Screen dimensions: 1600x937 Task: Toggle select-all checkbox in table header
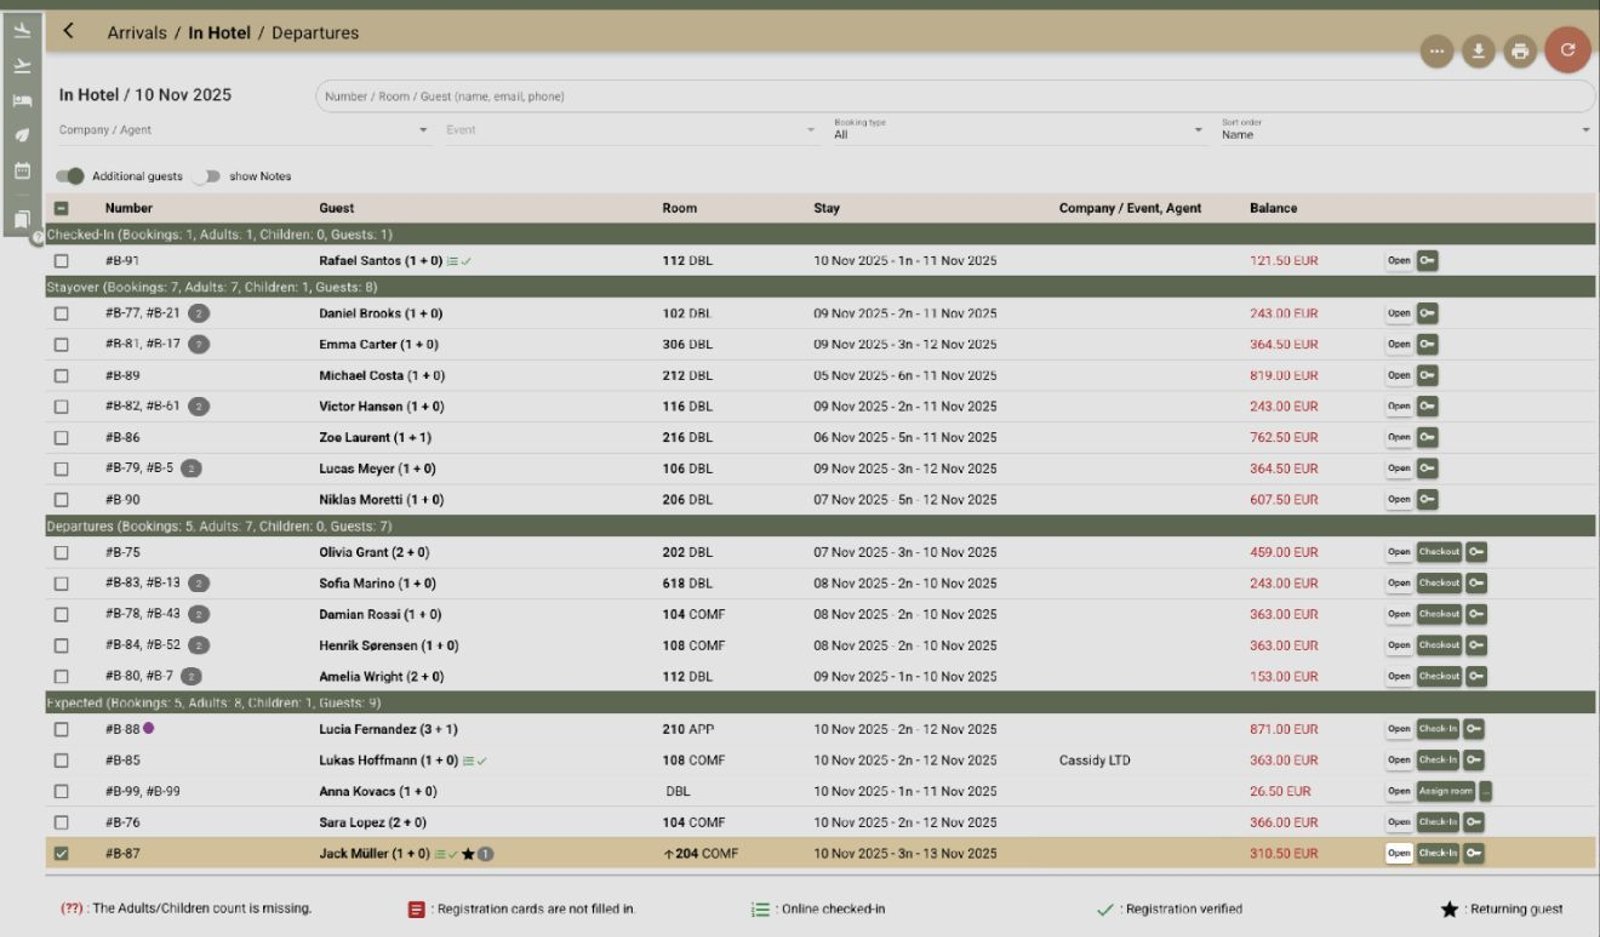click(x=61, y=208)
